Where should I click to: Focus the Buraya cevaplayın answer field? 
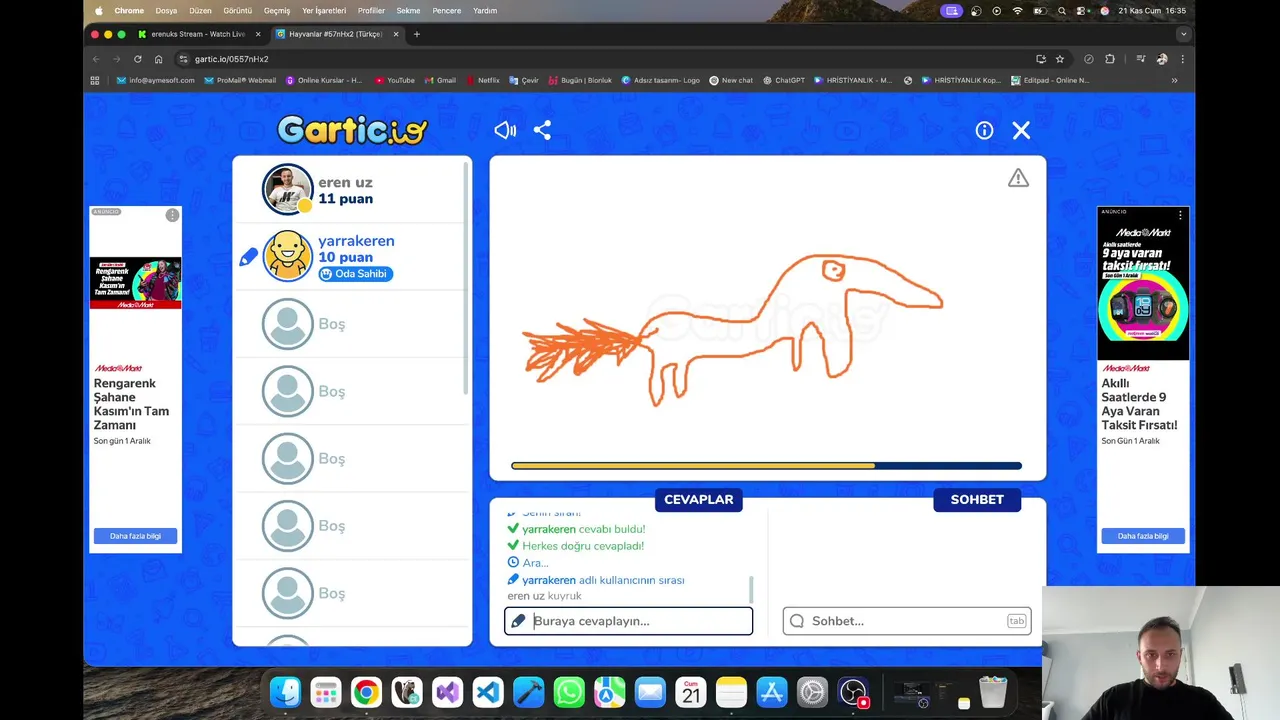click(628, 621)
